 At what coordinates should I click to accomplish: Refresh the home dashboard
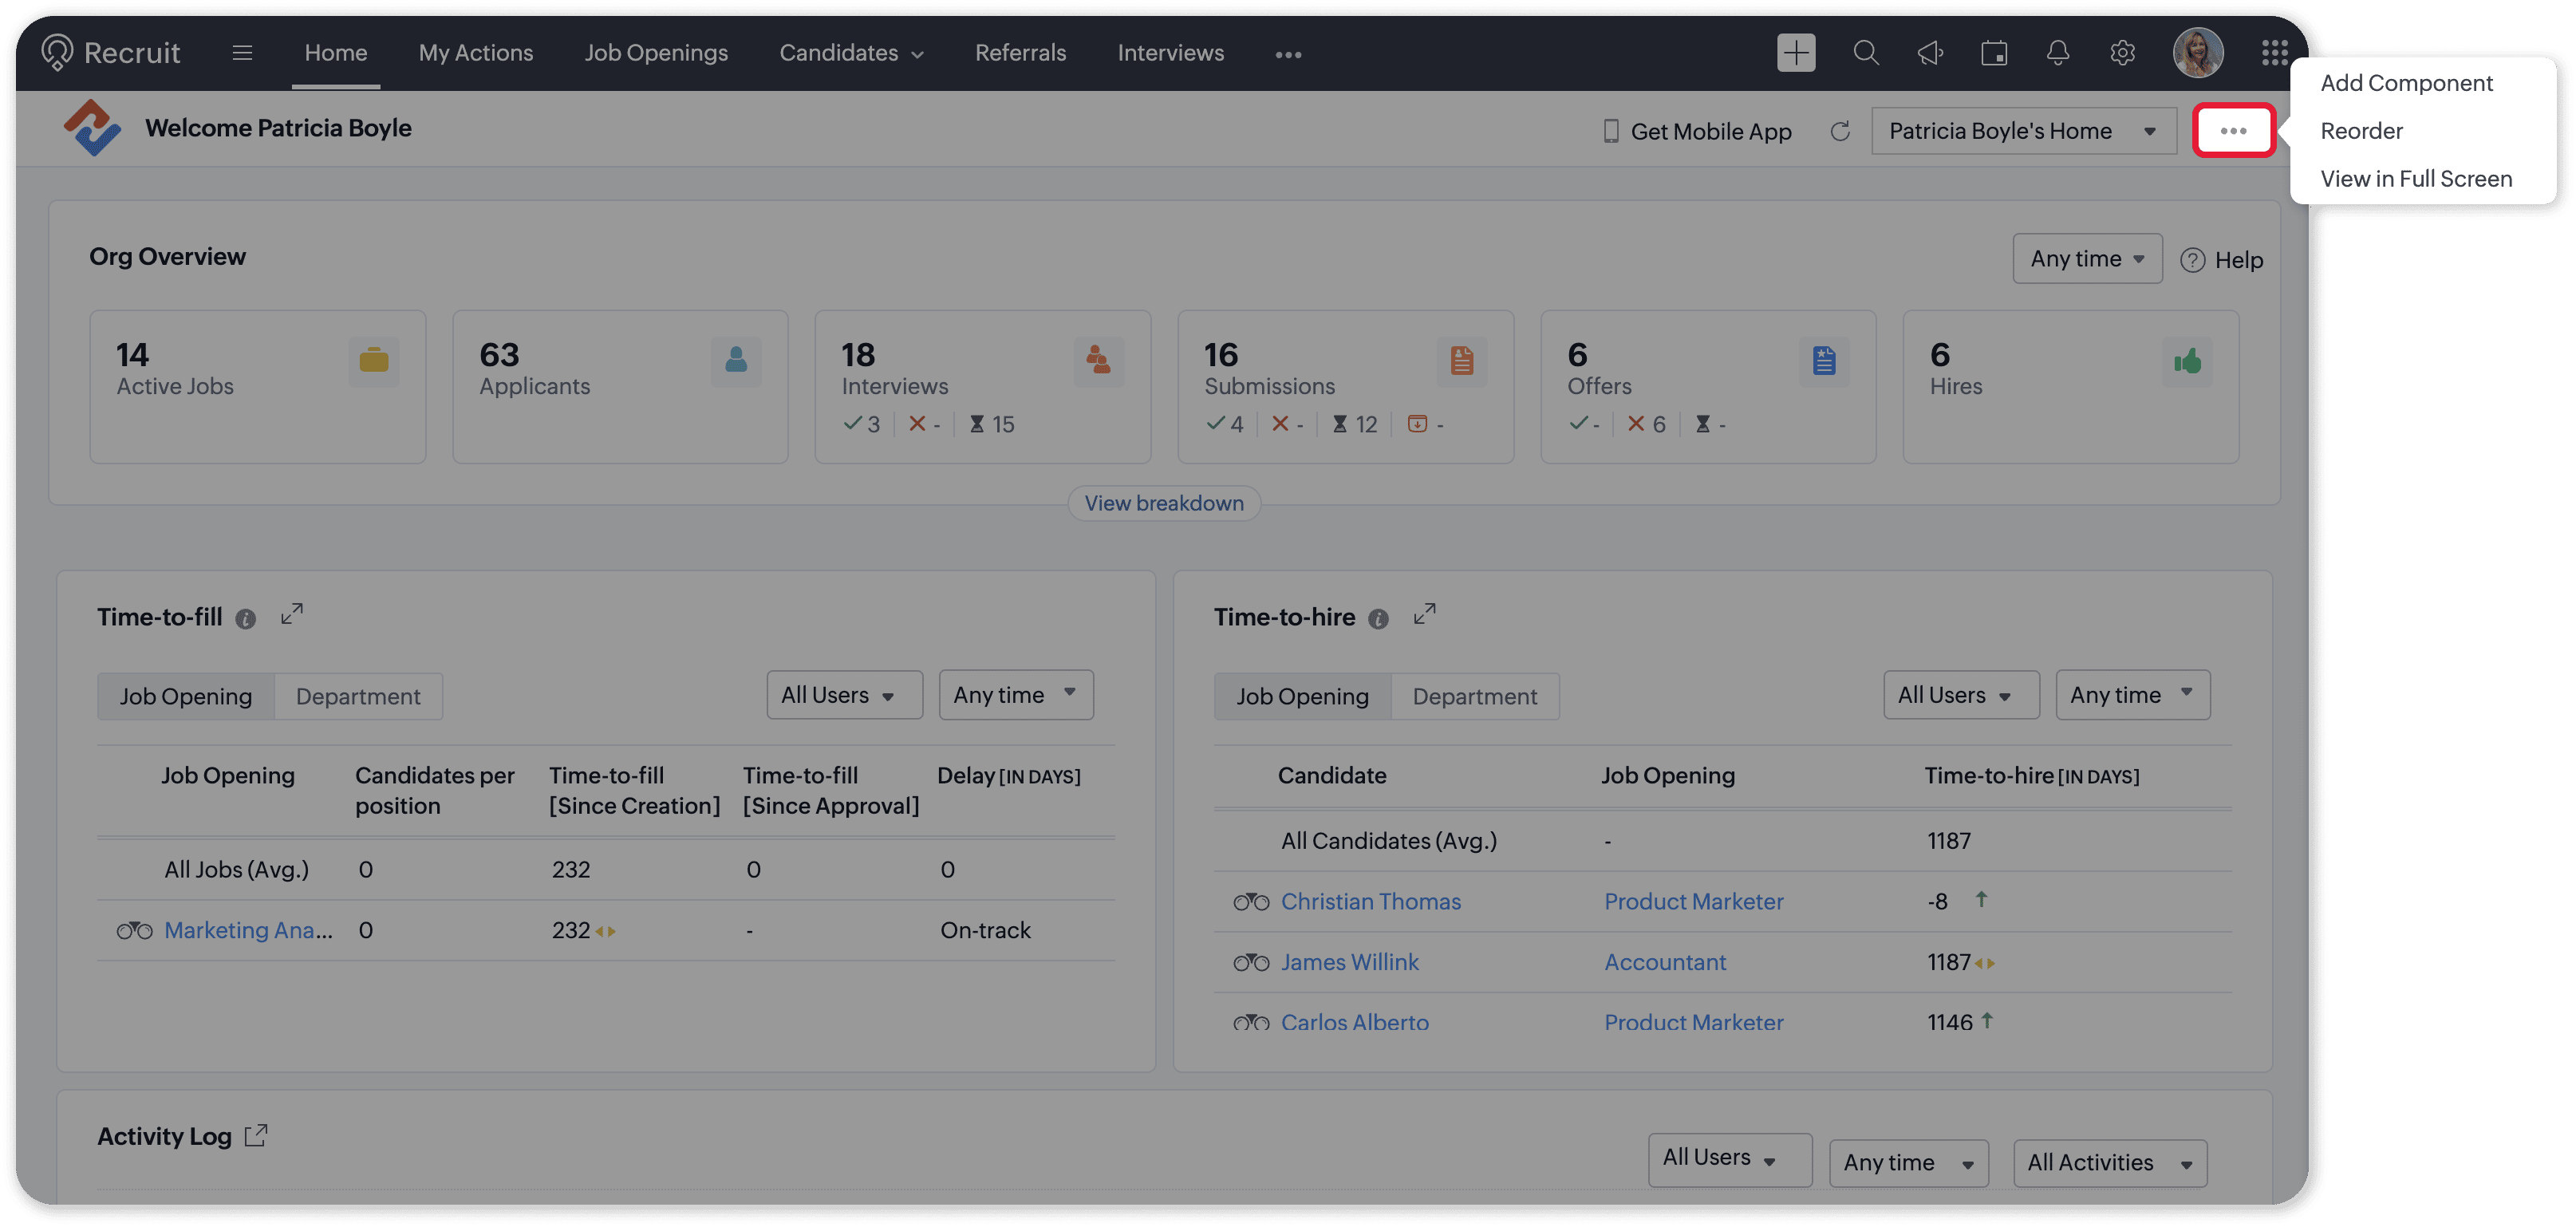click(1840, 131)
